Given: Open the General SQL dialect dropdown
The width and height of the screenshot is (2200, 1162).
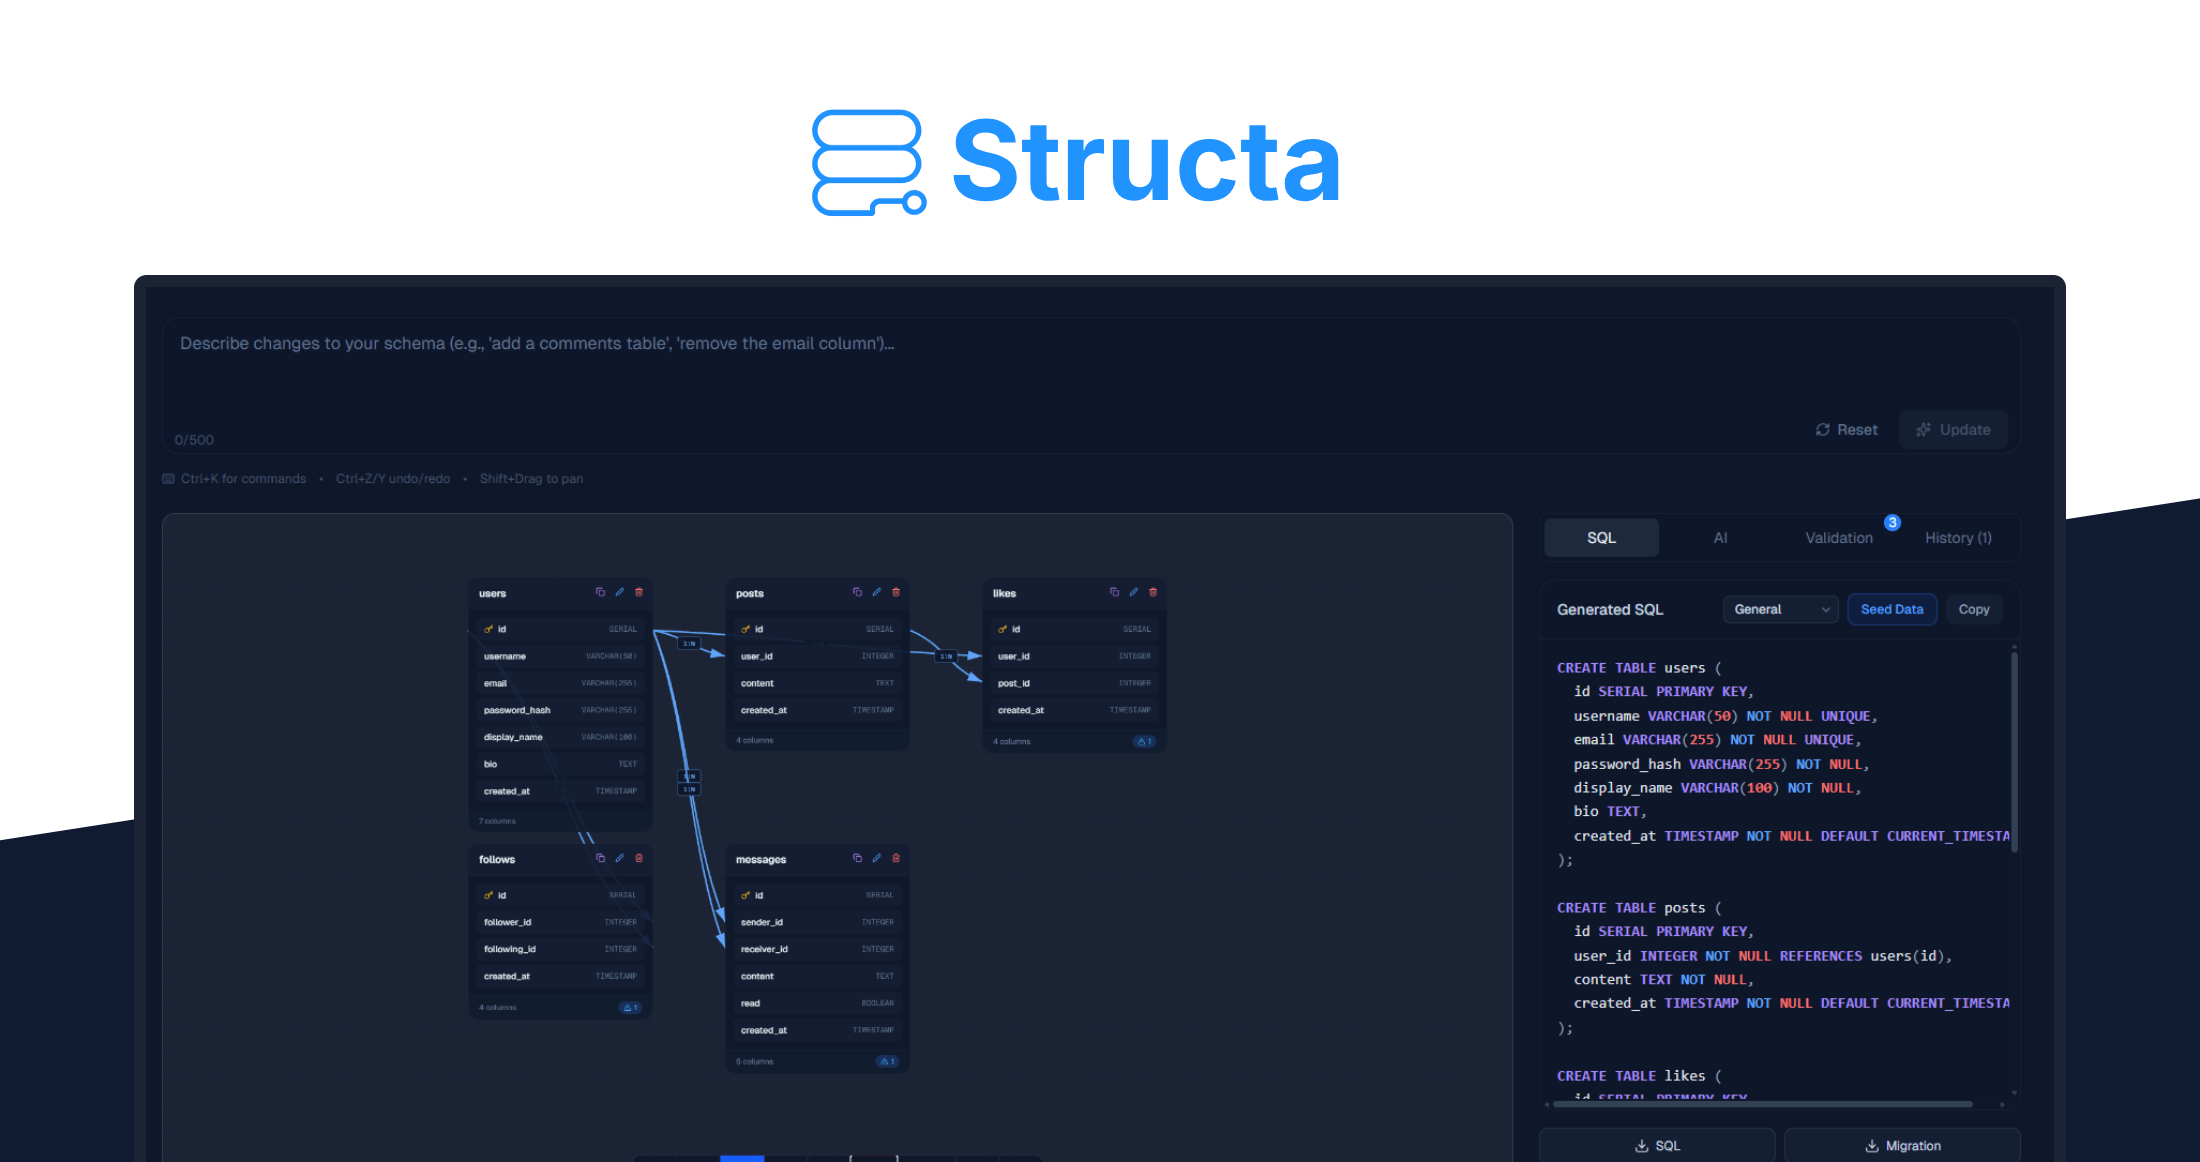Looking at the screenshot, I should coord(1780,609).
